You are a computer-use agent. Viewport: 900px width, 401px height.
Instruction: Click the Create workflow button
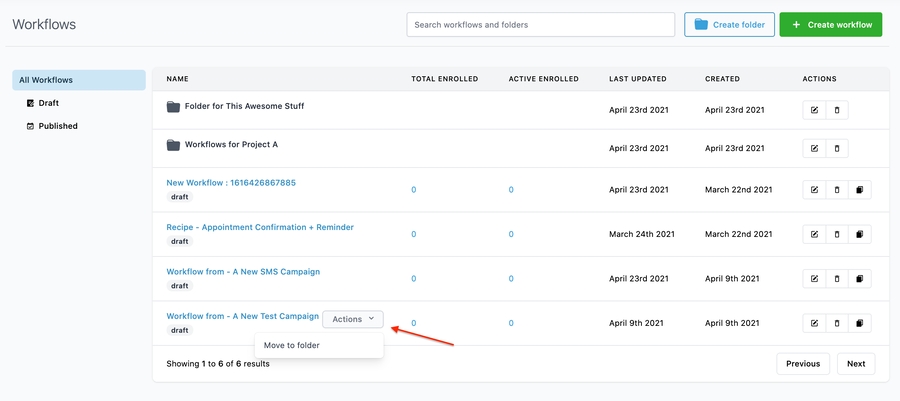pos(831,25)
